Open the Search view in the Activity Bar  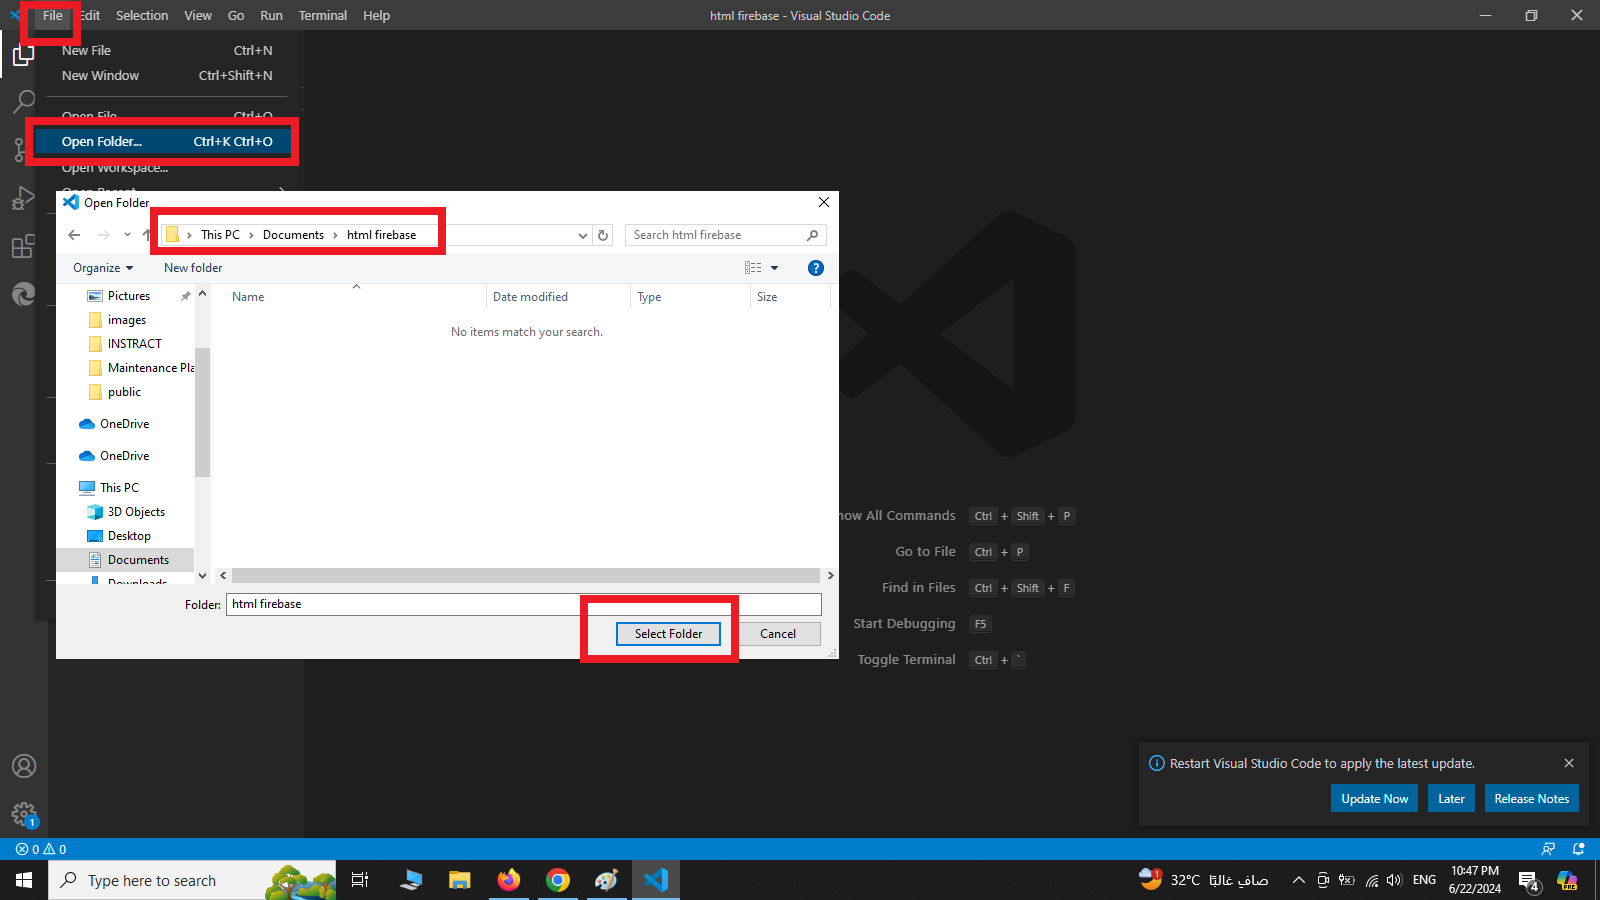pos(23,101)
